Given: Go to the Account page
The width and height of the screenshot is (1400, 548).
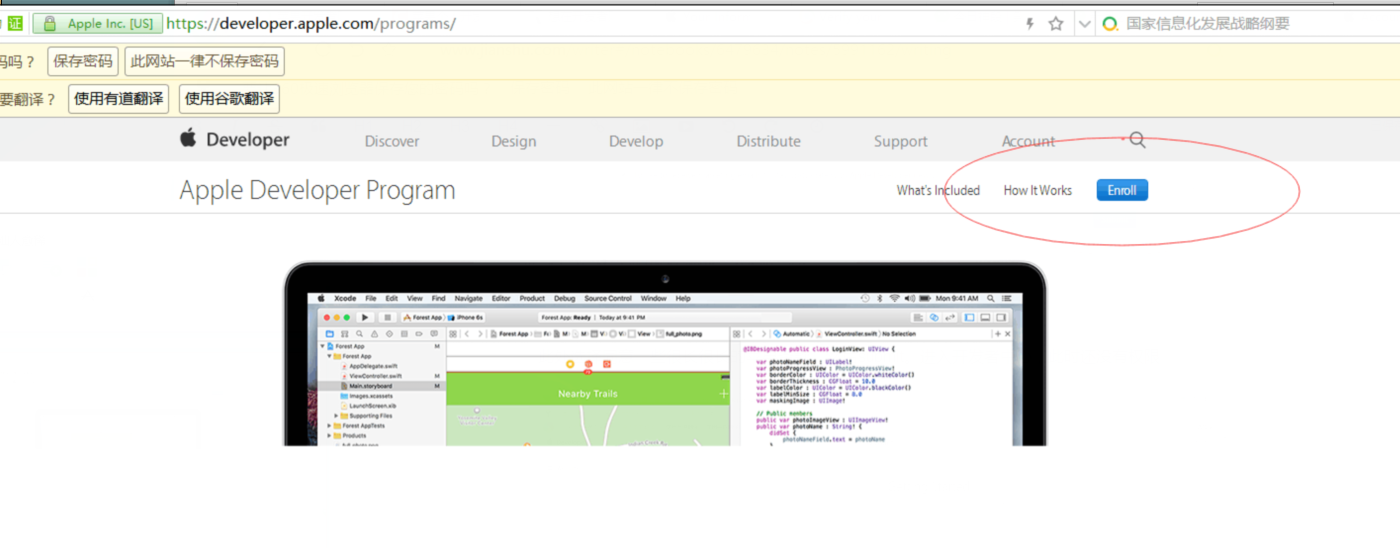Looking at the screenshot, I should [1029, 141].
